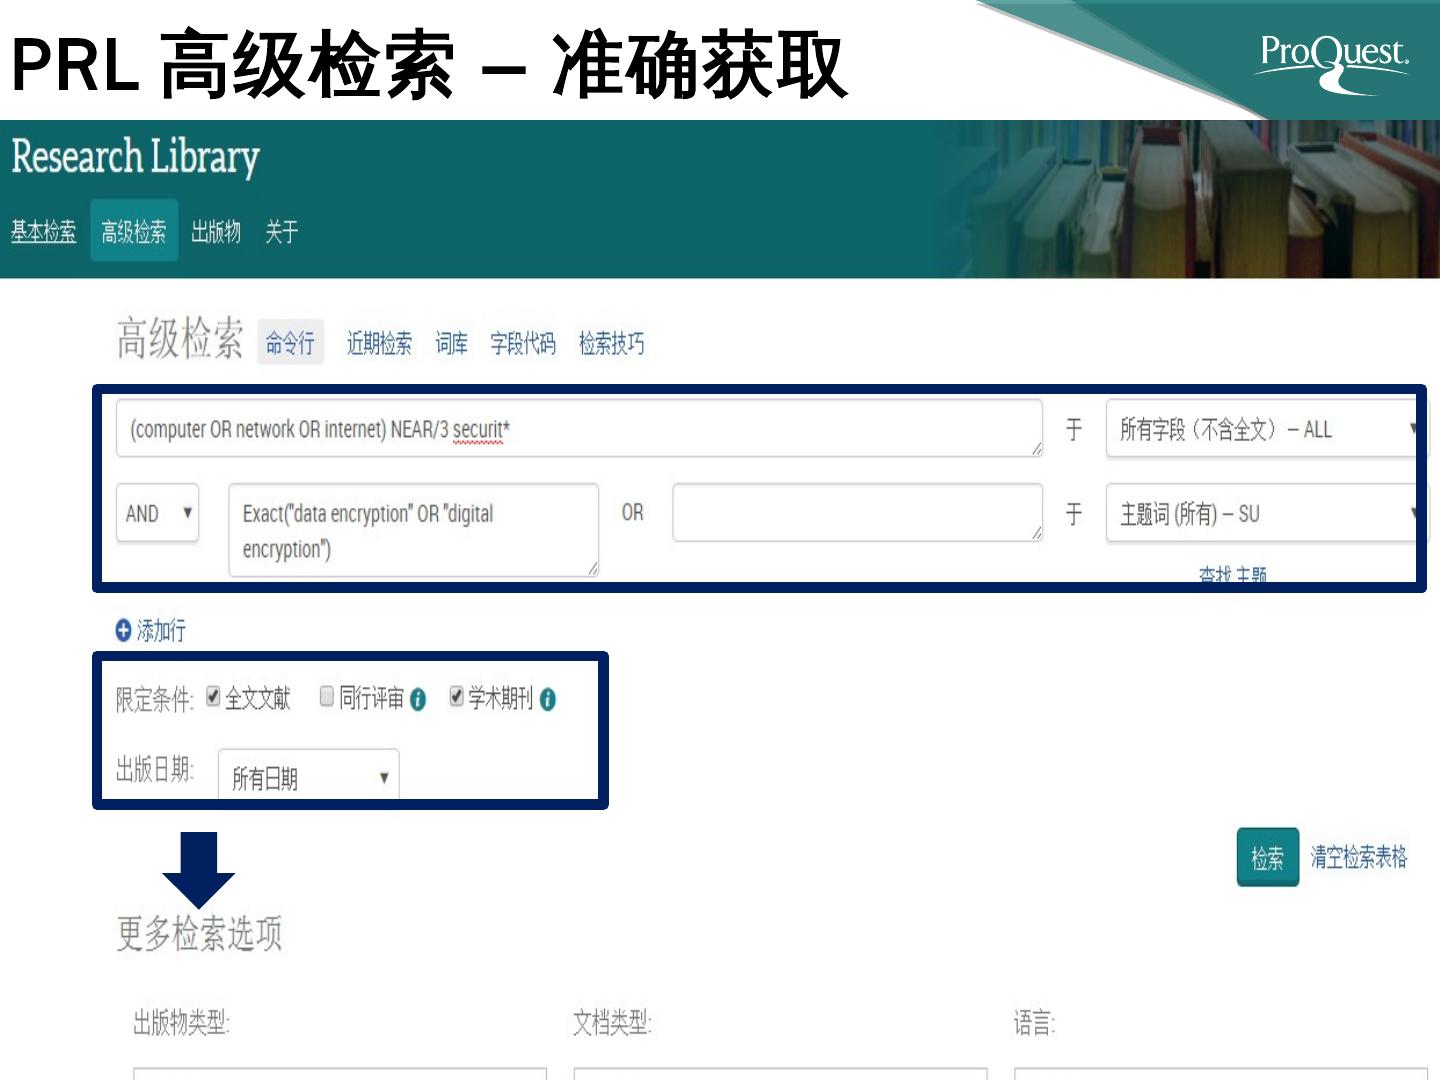
Task: Toggle the 全文文献 checkbox
Action: [x=213, y=696]
